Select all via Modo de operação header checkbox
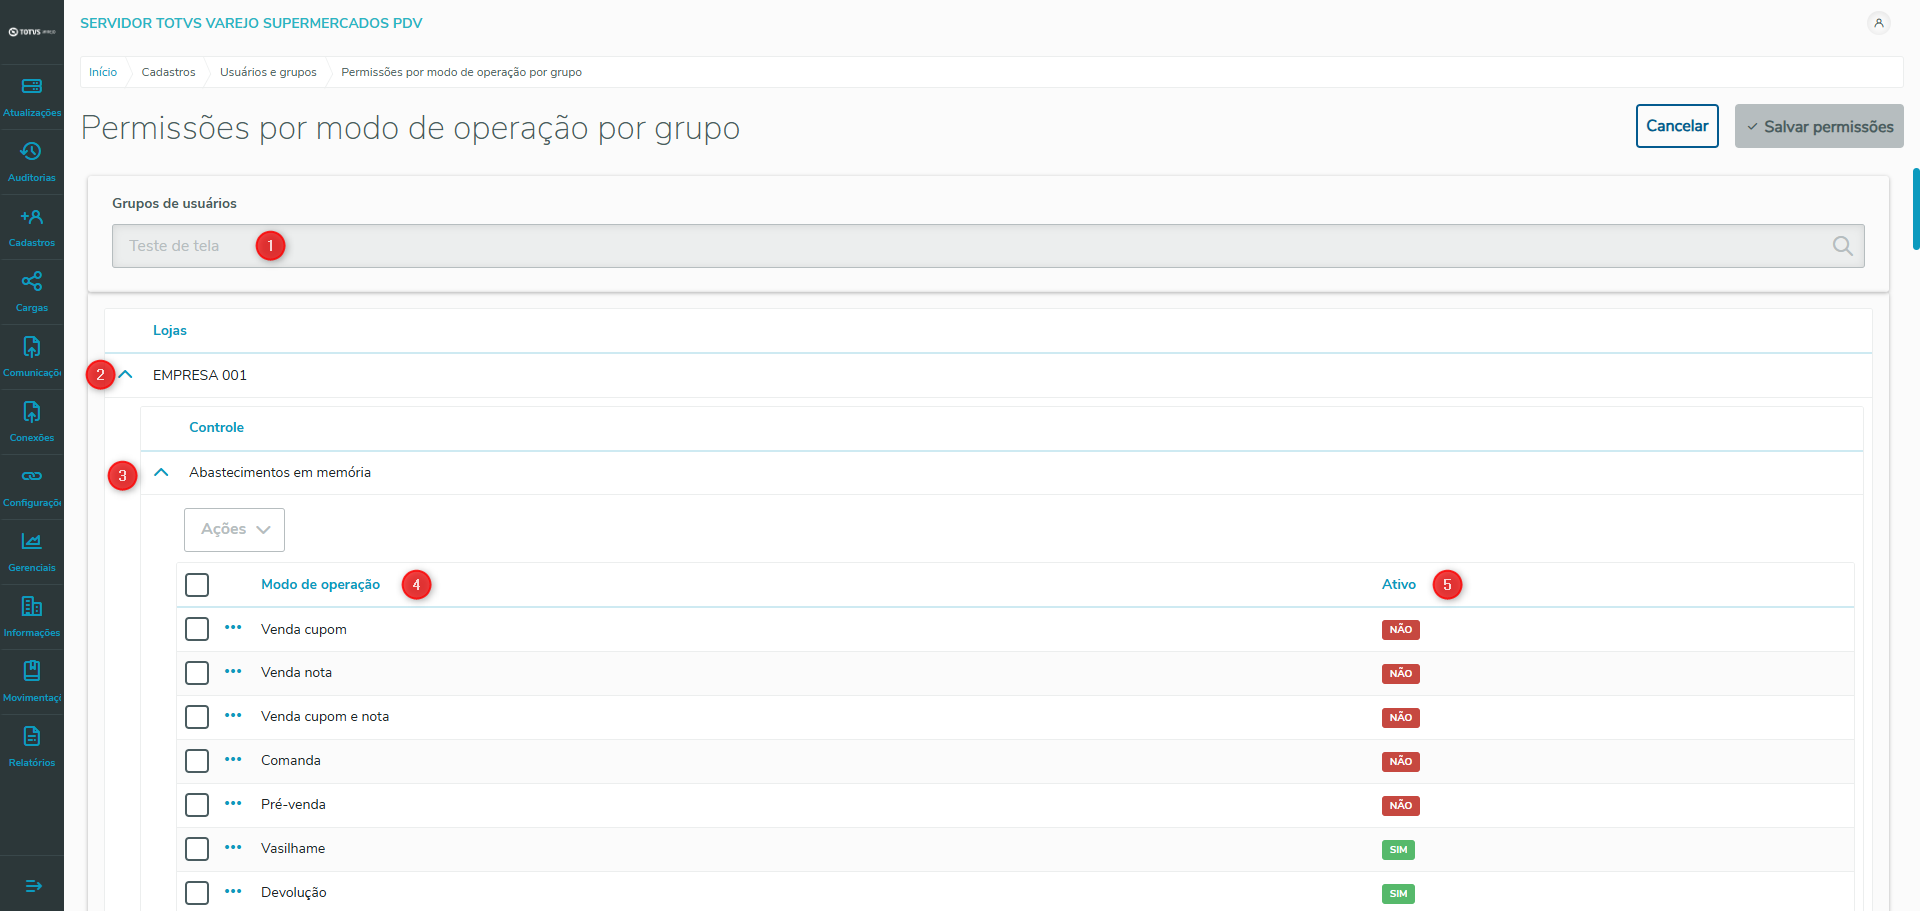 coord(197,585)
